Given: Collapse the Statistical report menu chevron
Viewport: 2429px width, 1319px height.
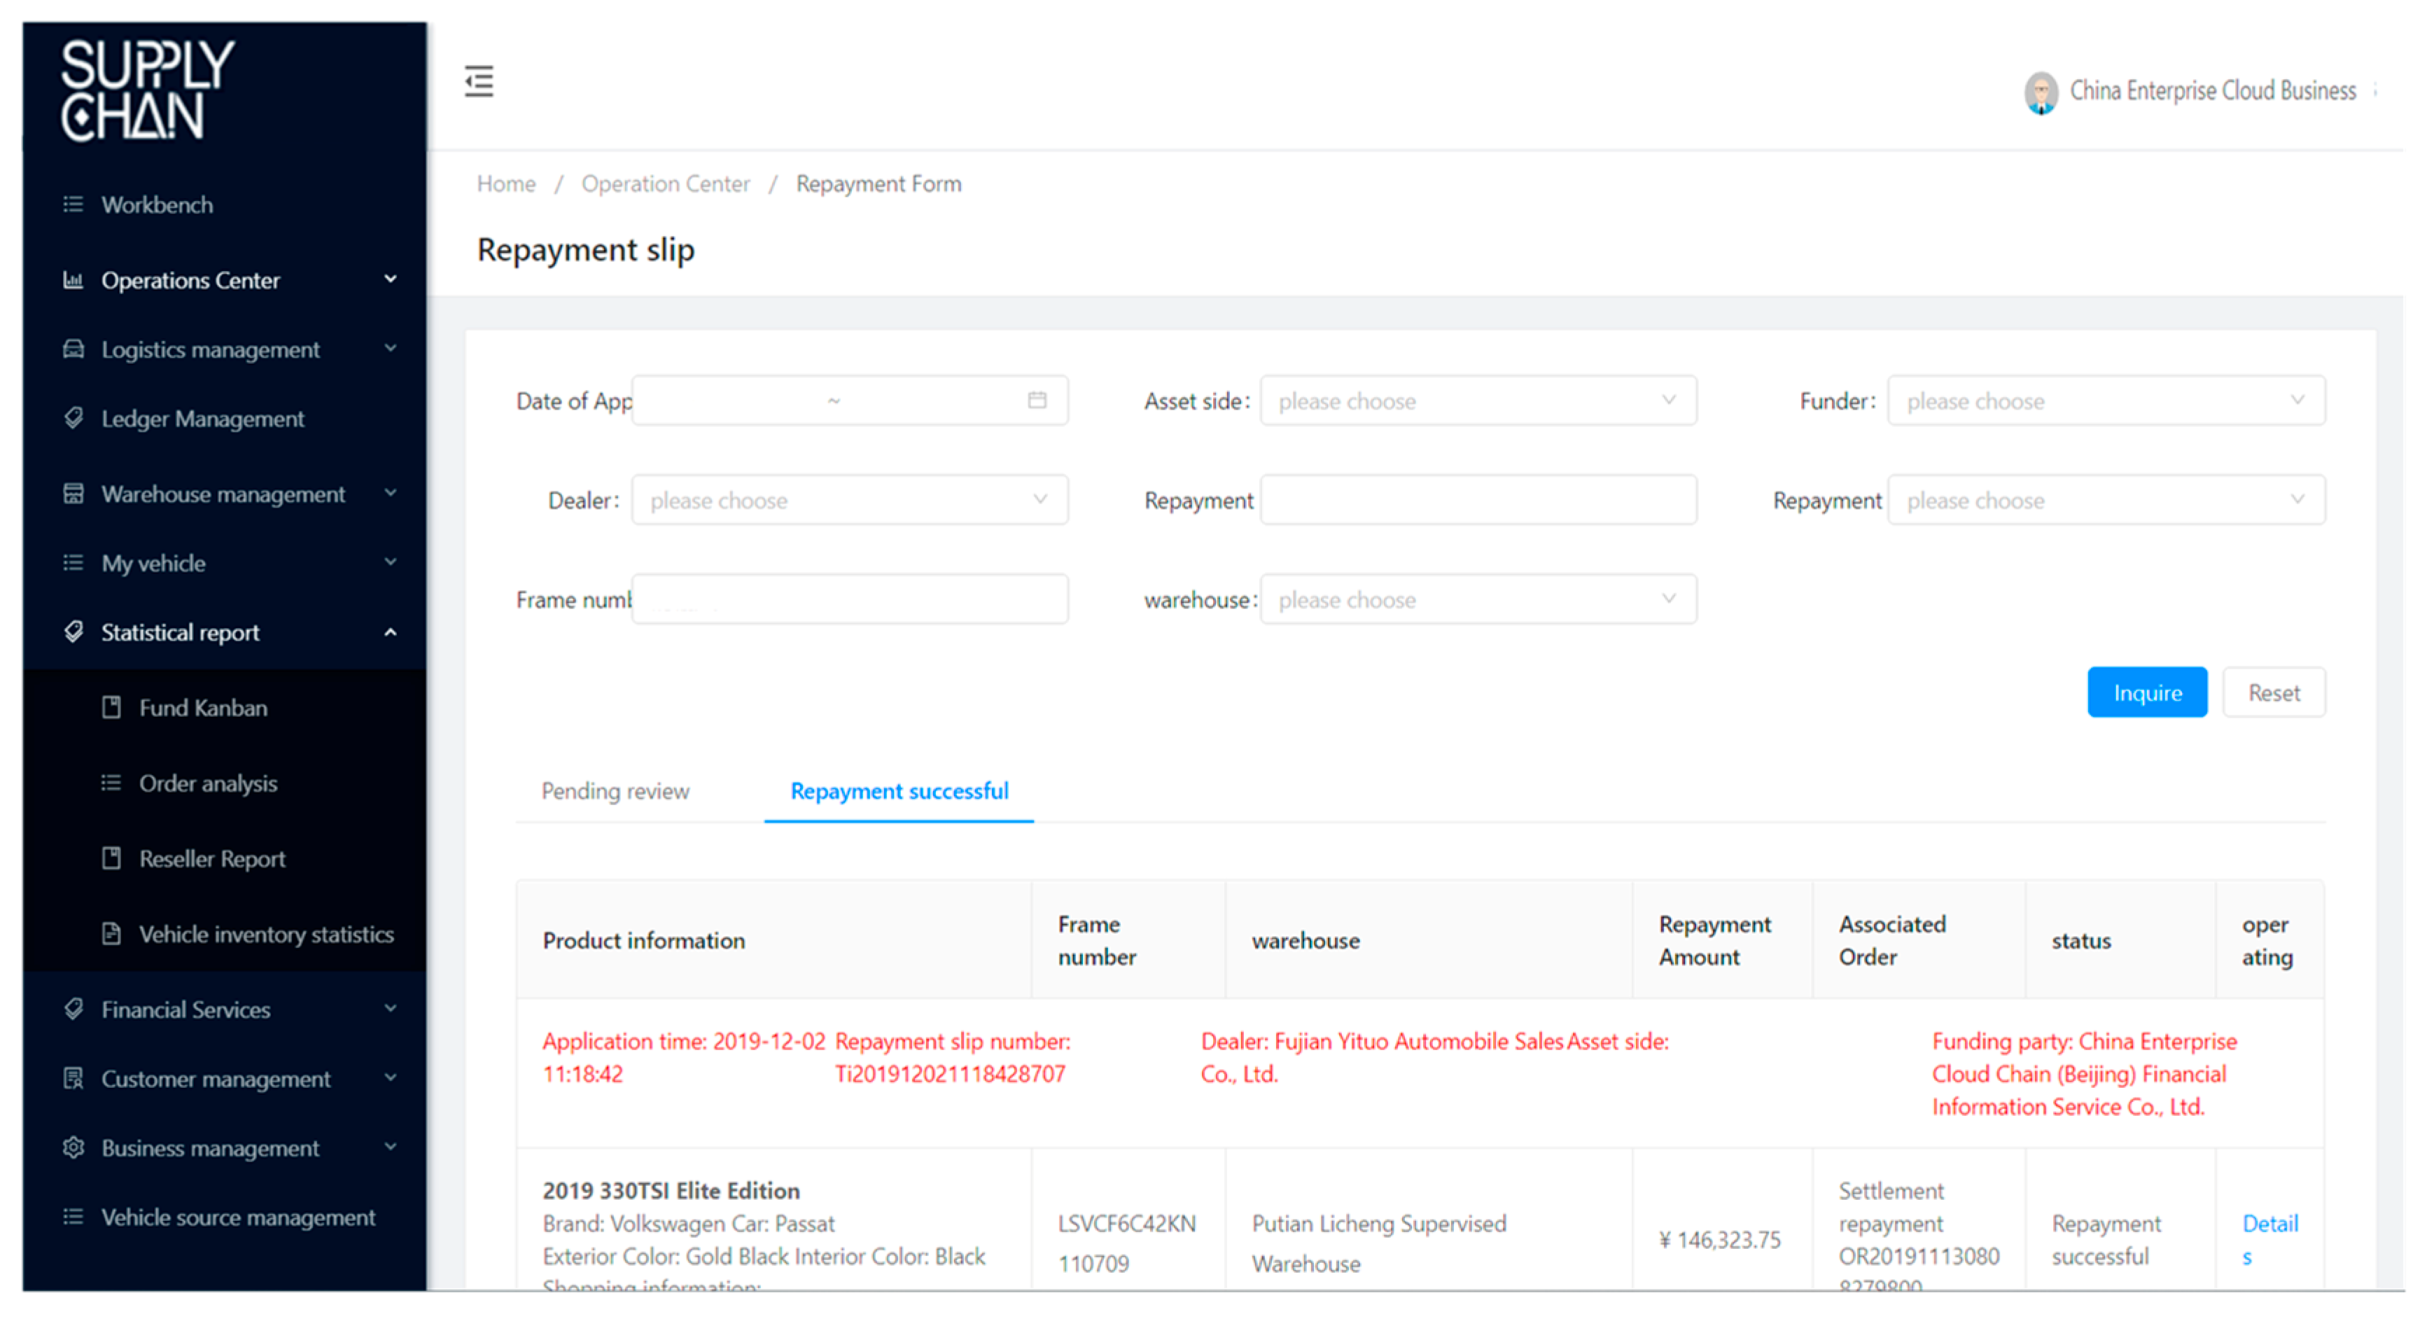Looking at the screenshot, I should [x=390, y=632].
